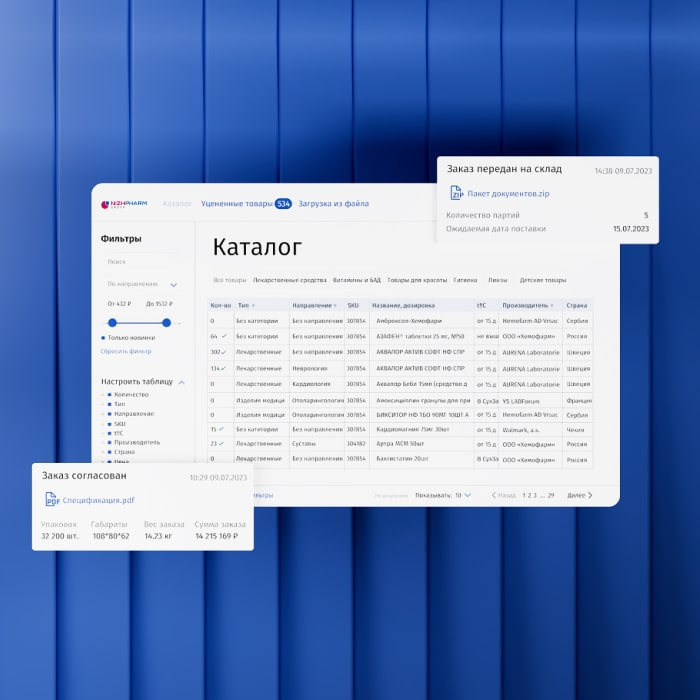Click the Сбросить фильтр link
Image resolution: width=700 pixels, height=700 pixels.
126,351
